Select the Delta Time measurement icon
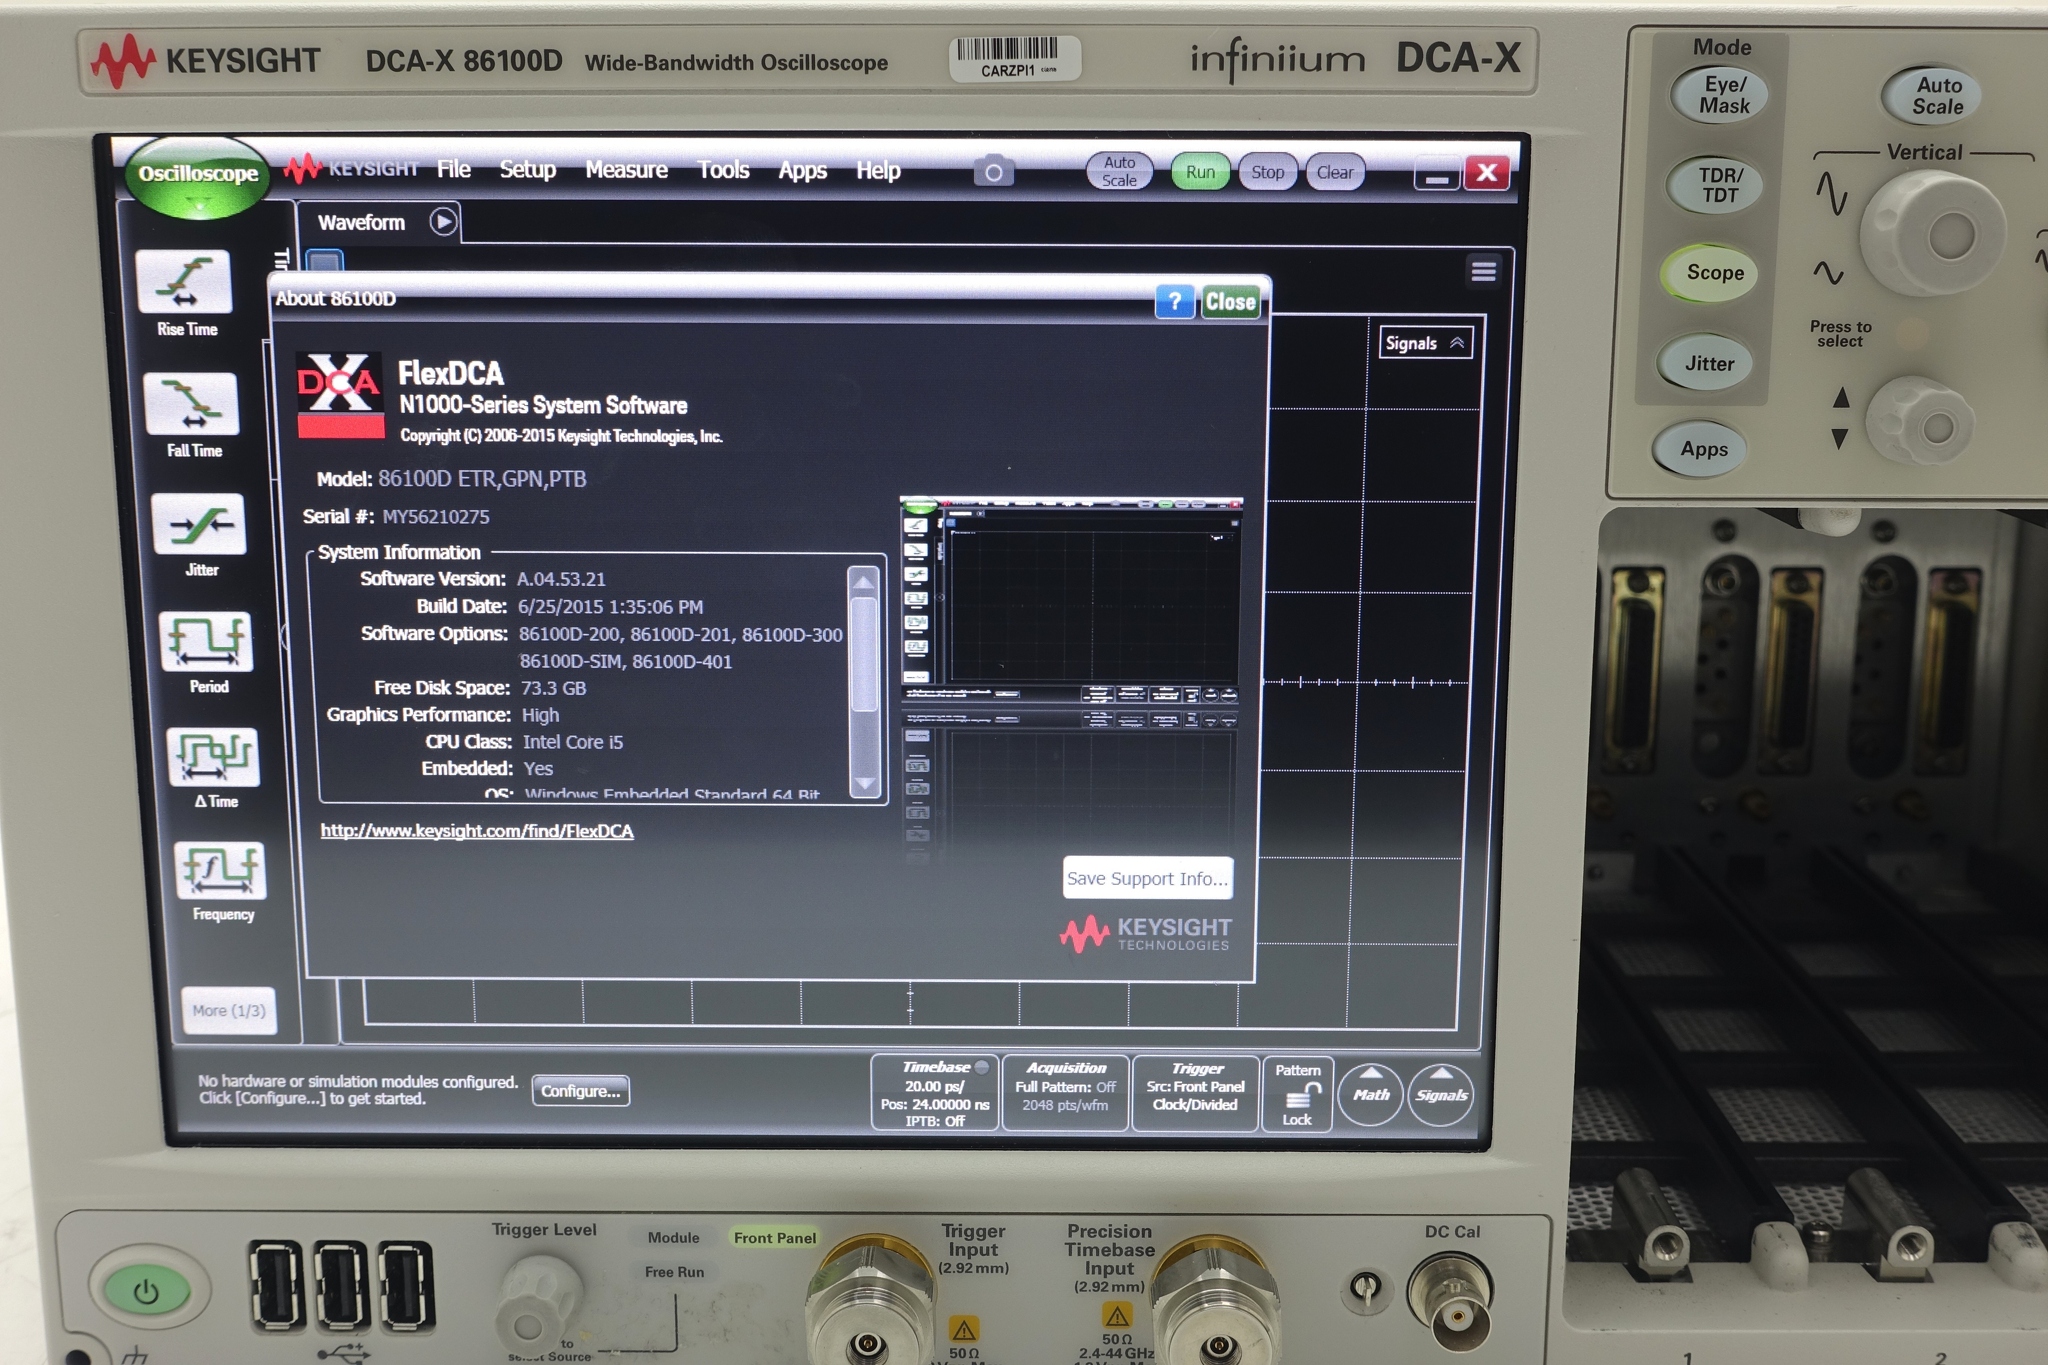This screenshot has width=2048, height=1365. (x=215, y=756)
